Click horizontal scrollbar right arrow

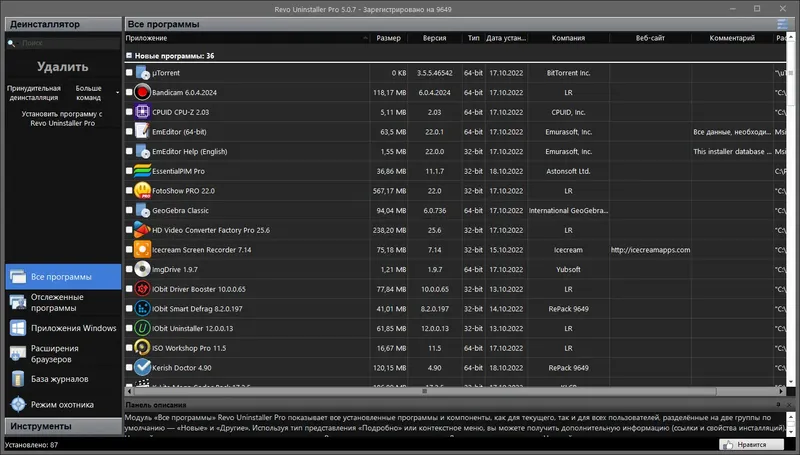(782, 391)
